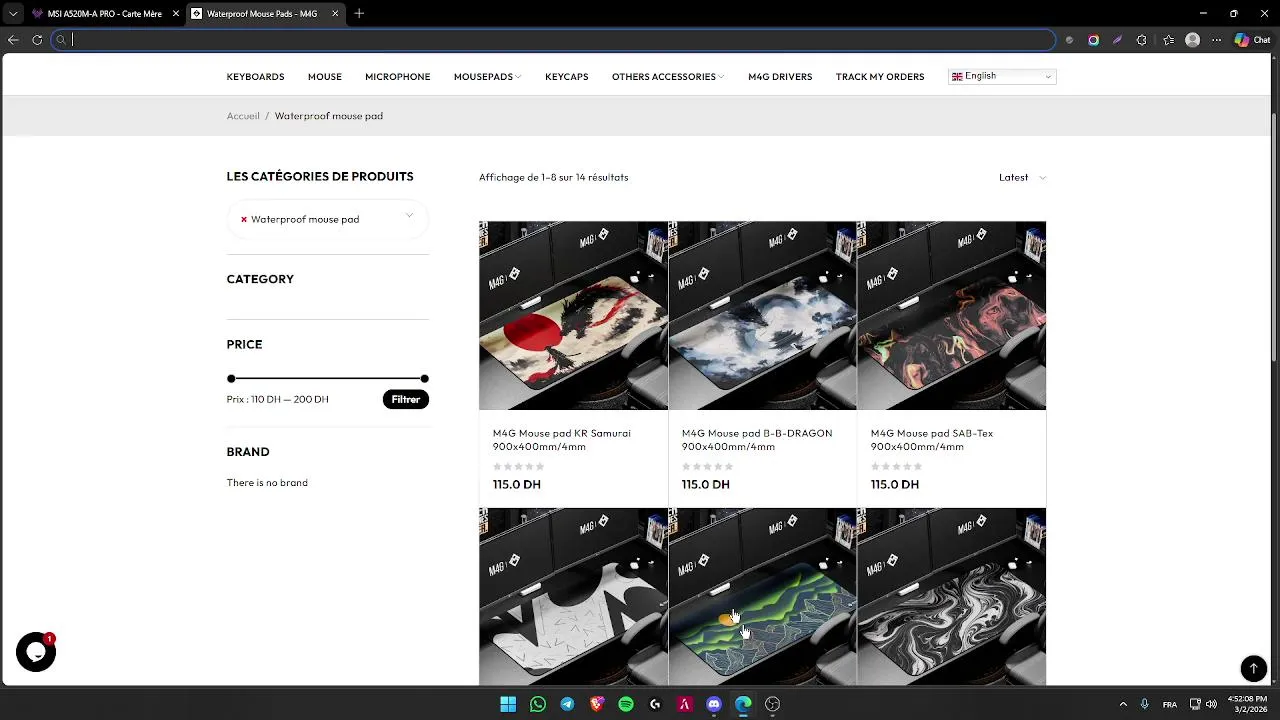Click the maximum price slider handle
This screenshot has width=1280, height=720.
click(425, 378)
